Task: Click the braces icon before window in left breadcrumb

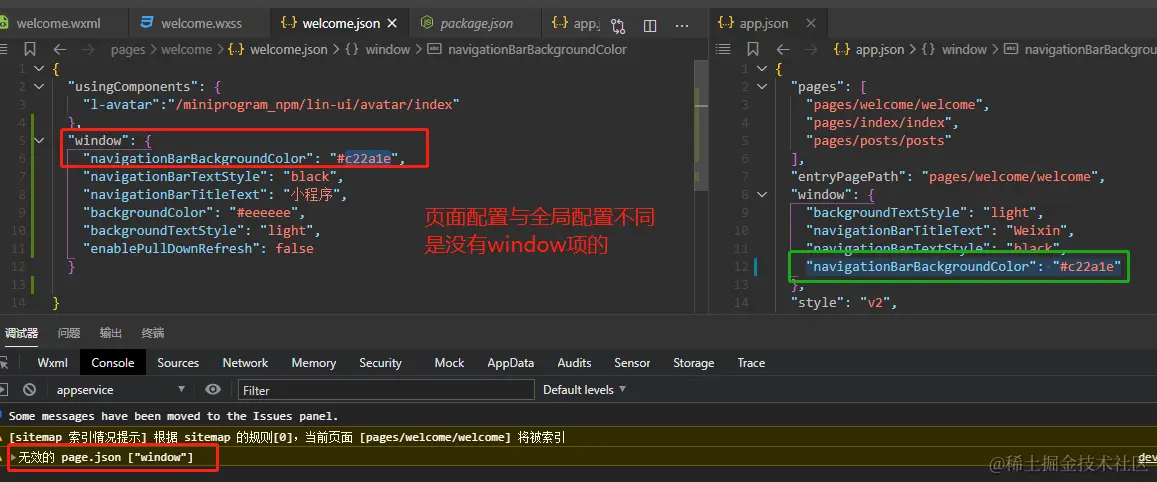Action: coord(352,49)
